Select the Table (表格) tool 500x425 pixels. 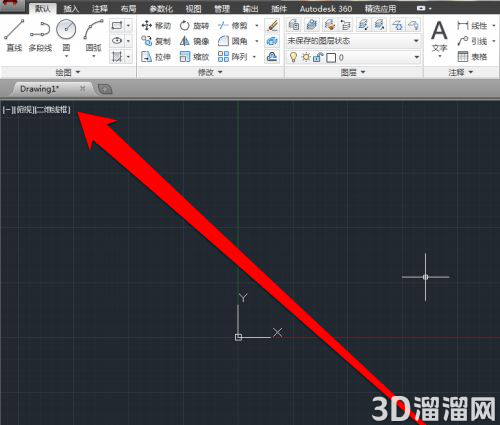[x=472, y=57]
